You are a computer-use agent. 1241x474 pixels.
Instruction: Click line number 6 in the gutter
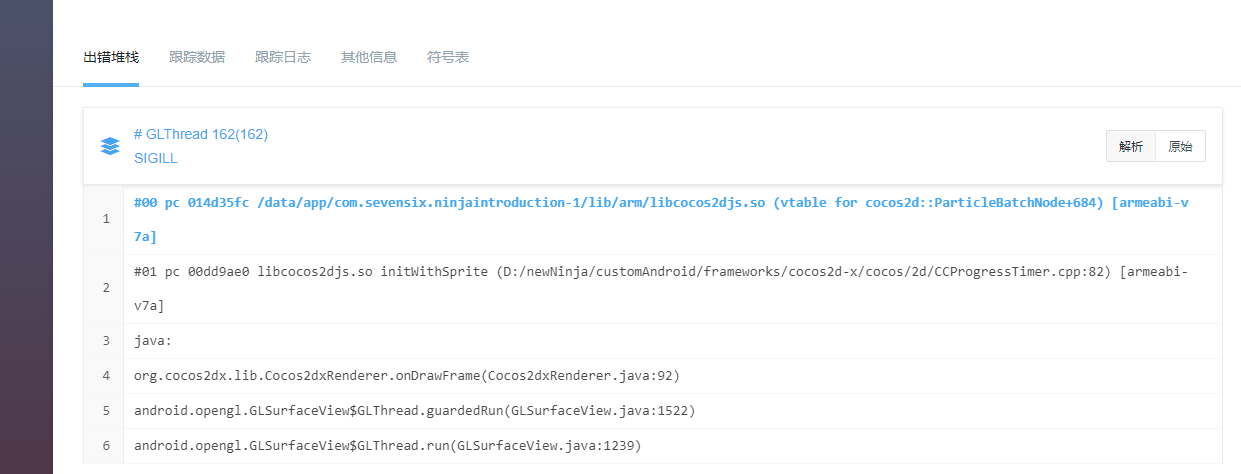pos(106,445)
